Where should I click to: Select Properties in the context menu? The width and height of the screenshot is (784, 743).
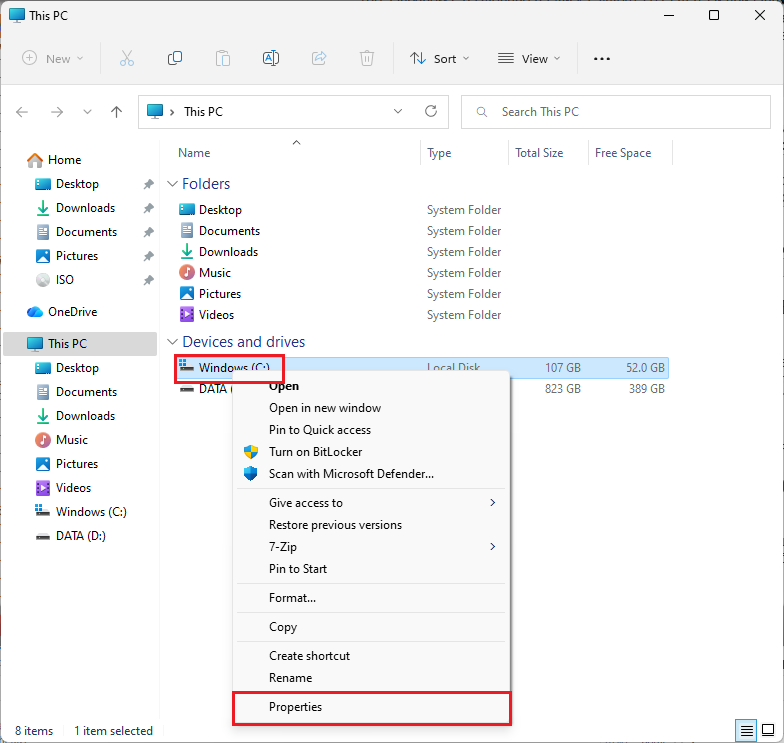tap(296, 707)
